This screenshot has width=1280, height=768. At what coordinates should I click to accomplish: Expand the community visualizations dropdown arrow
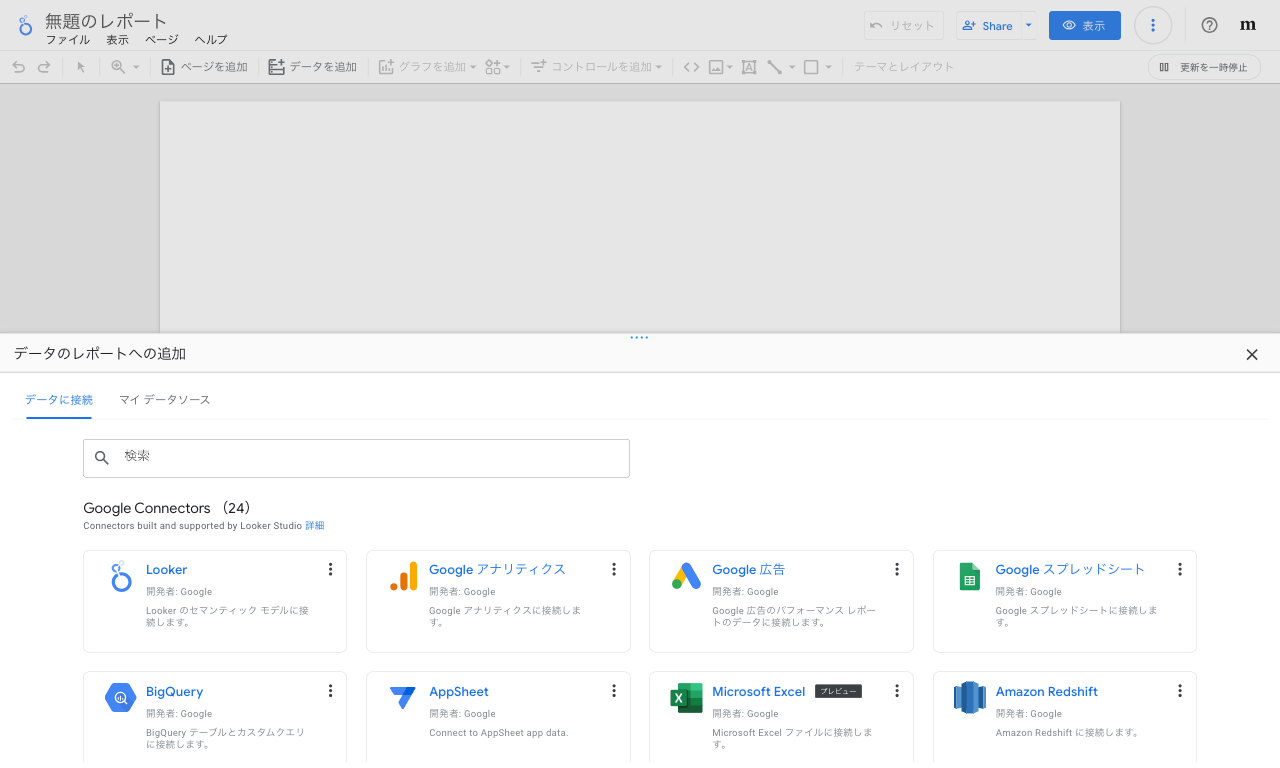507,68
